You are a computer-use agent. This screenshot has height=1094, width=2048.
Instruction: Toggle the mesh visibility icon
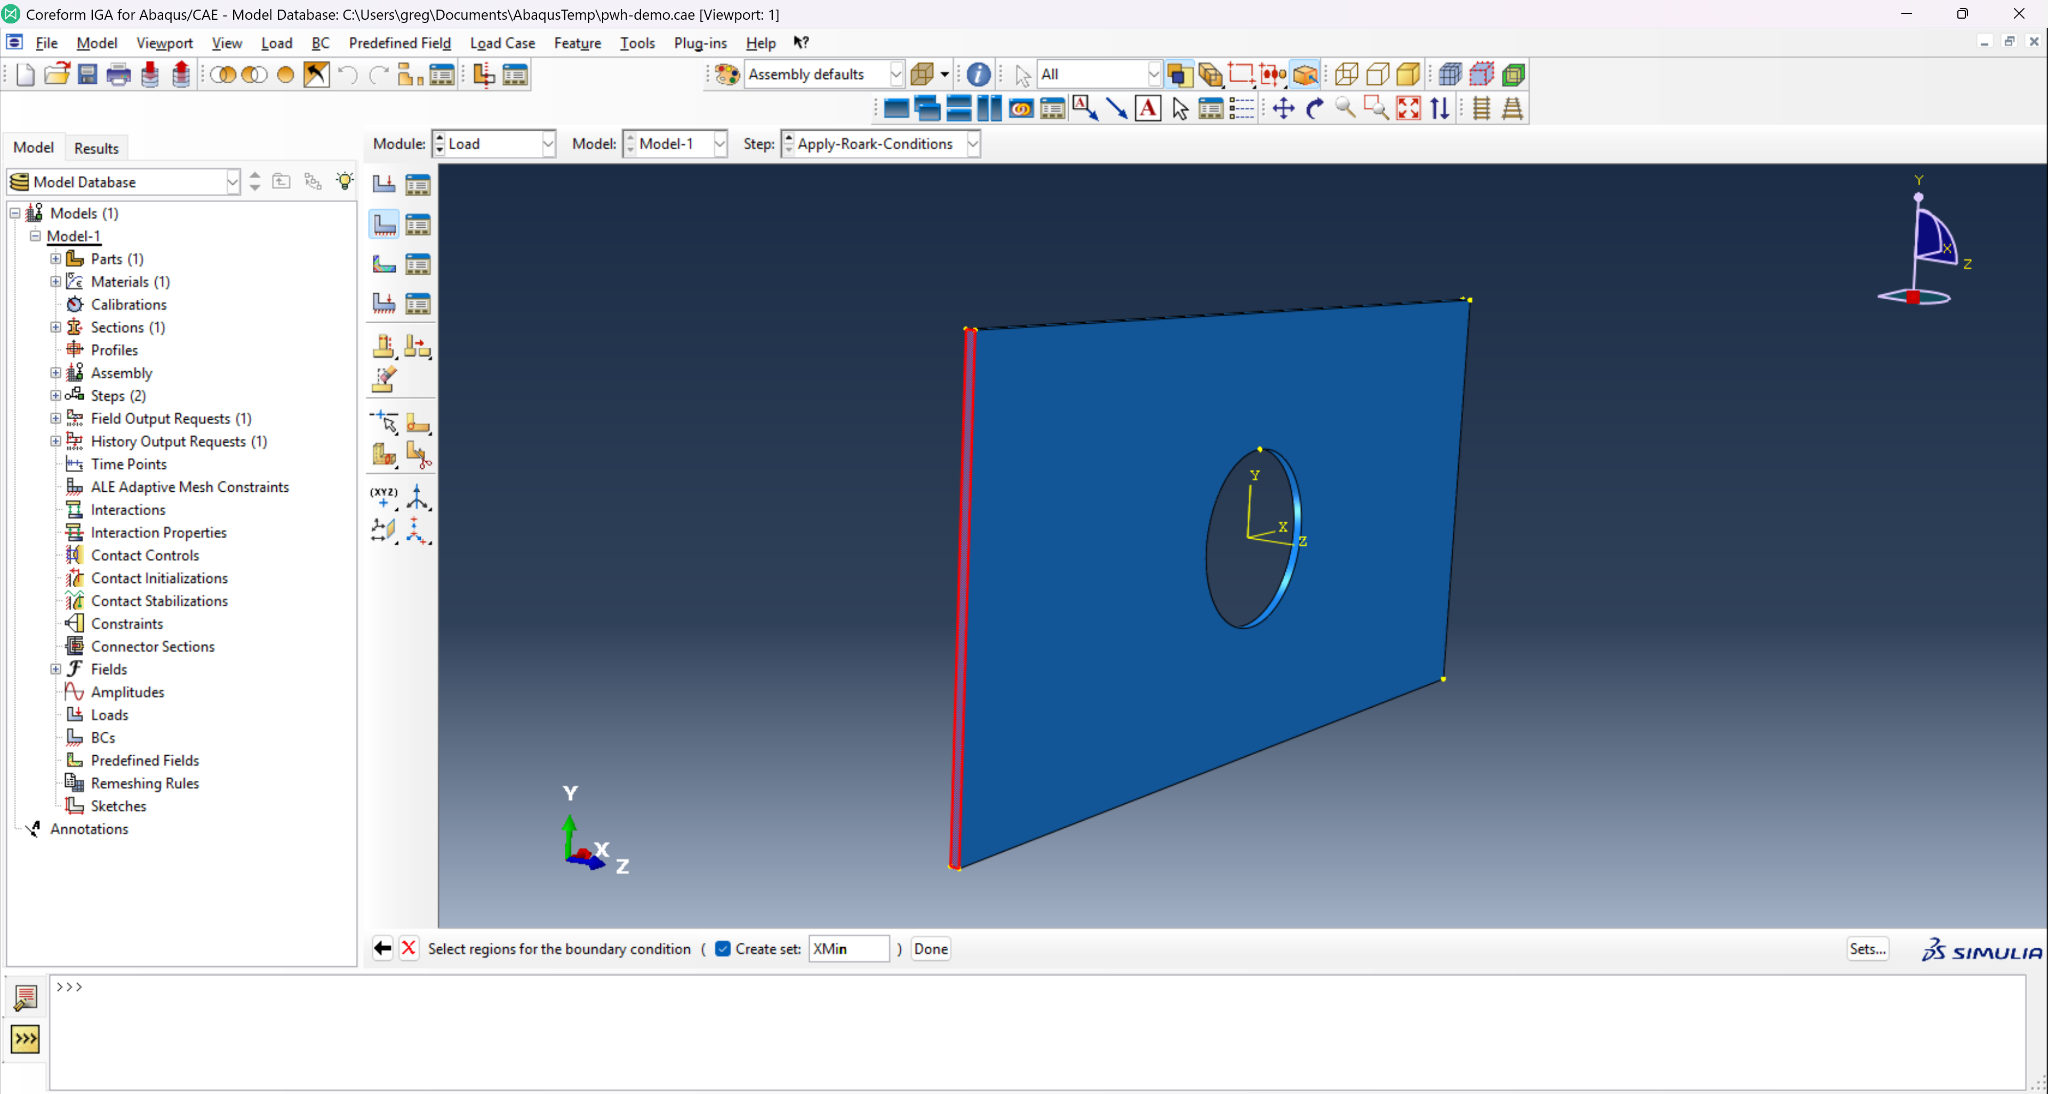click(x=1451, y=75)
